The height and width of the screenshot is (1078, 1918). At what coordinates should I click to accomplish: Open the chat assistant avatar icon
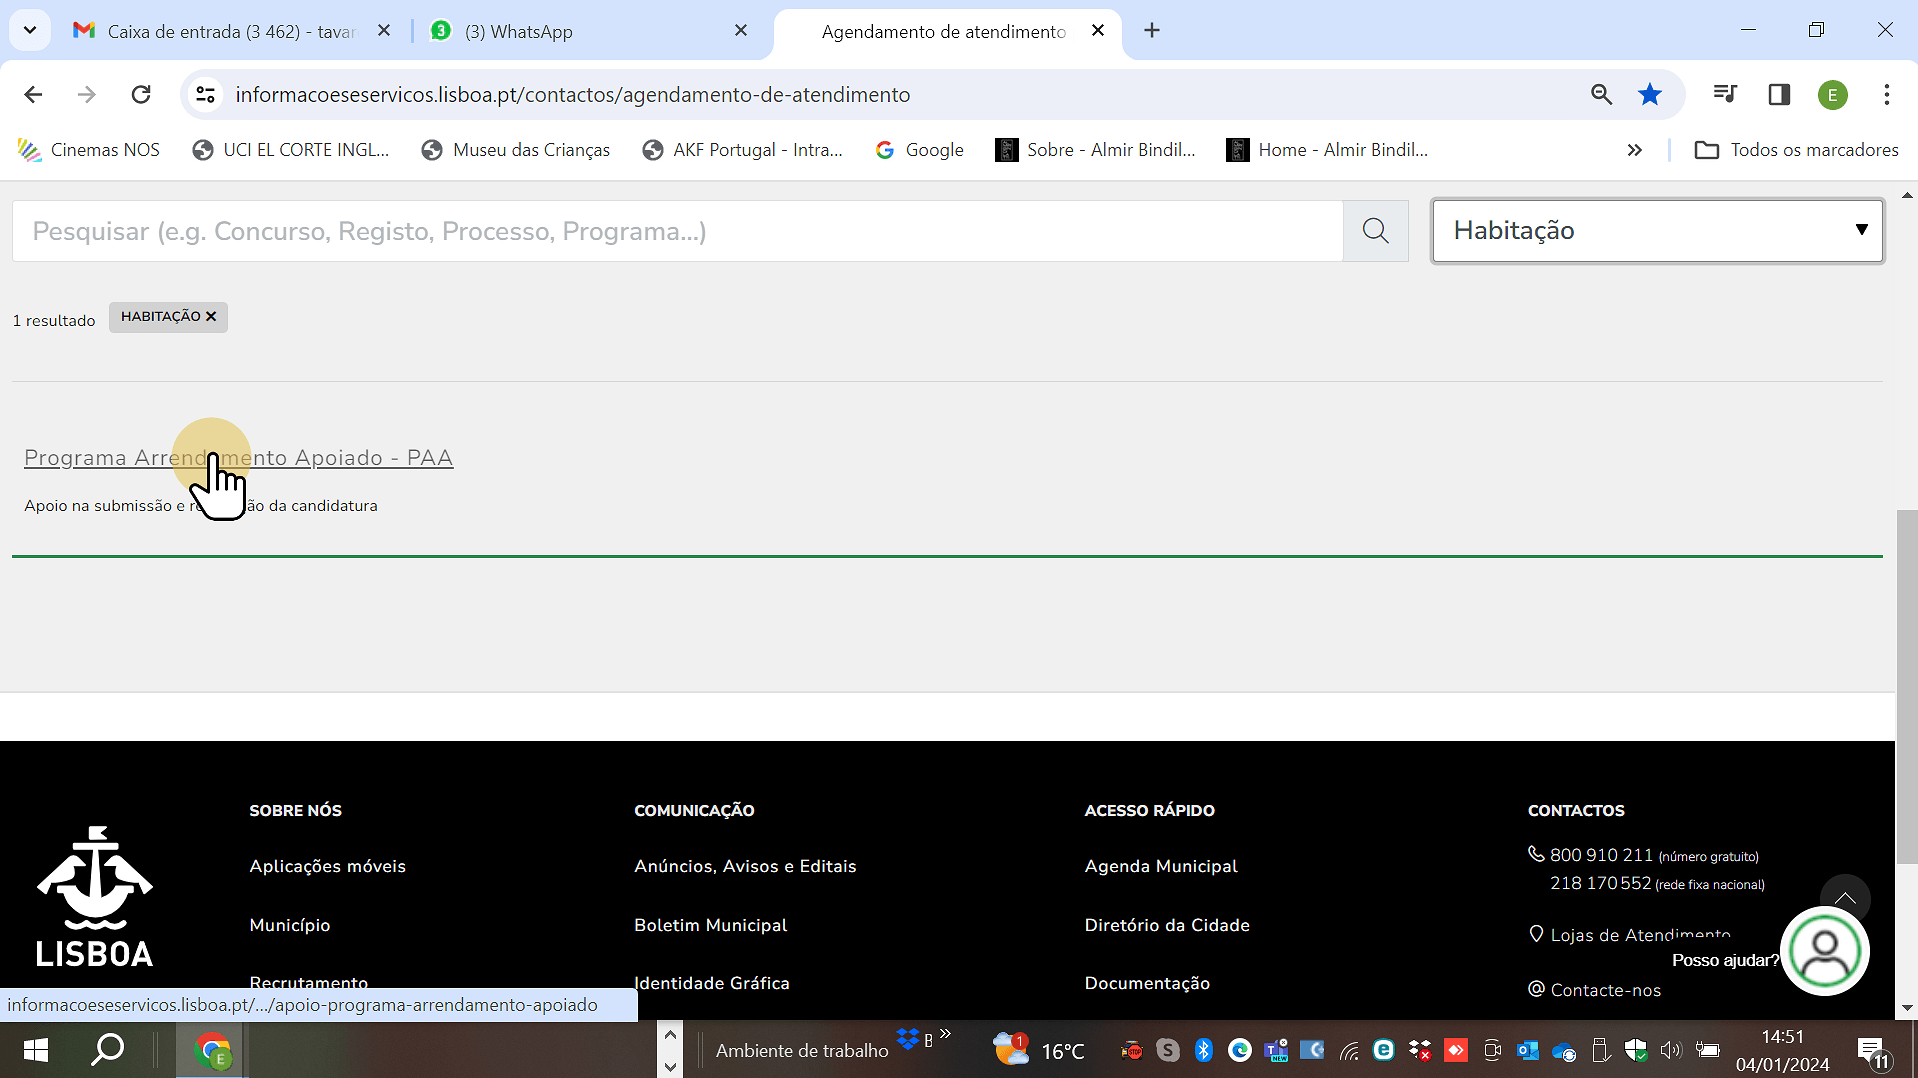[x=1825, y=950]
